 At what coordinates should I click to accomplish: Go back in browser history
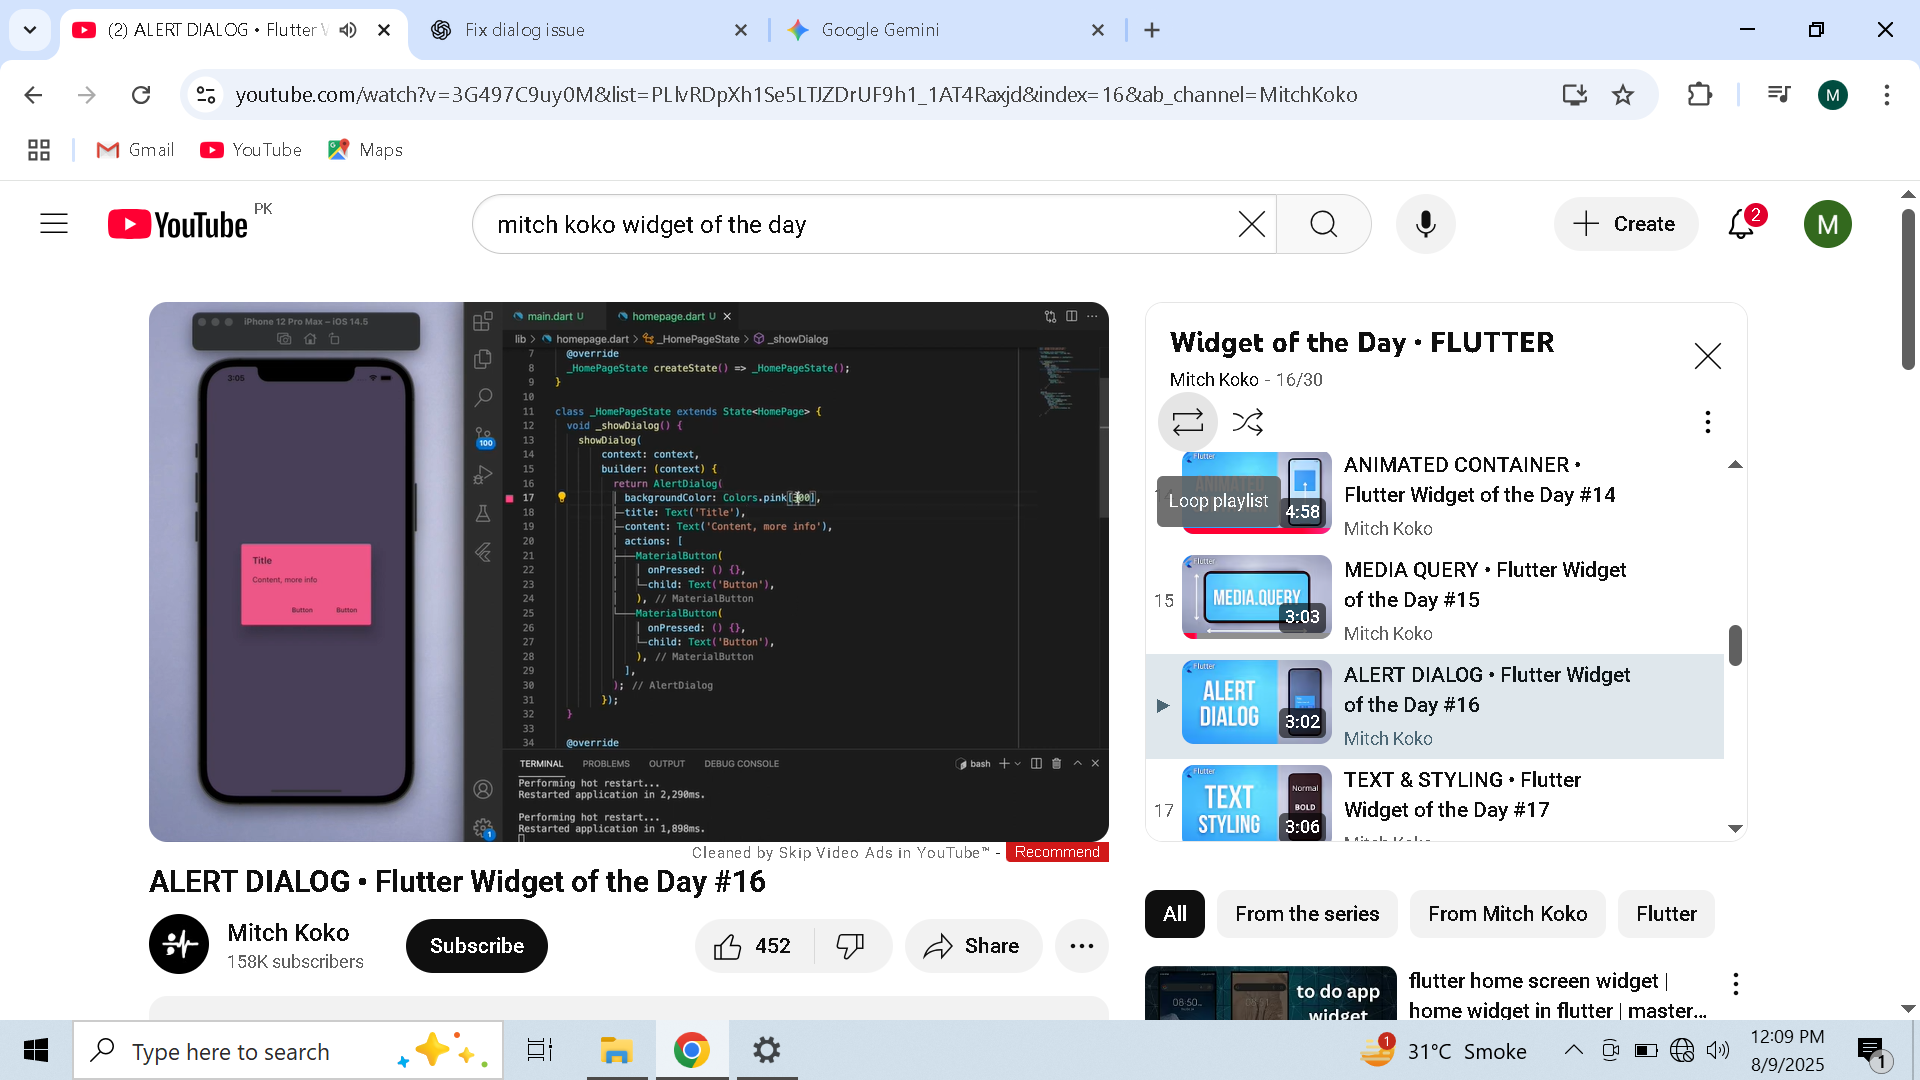pyautogui.click(x=33, y=95)
